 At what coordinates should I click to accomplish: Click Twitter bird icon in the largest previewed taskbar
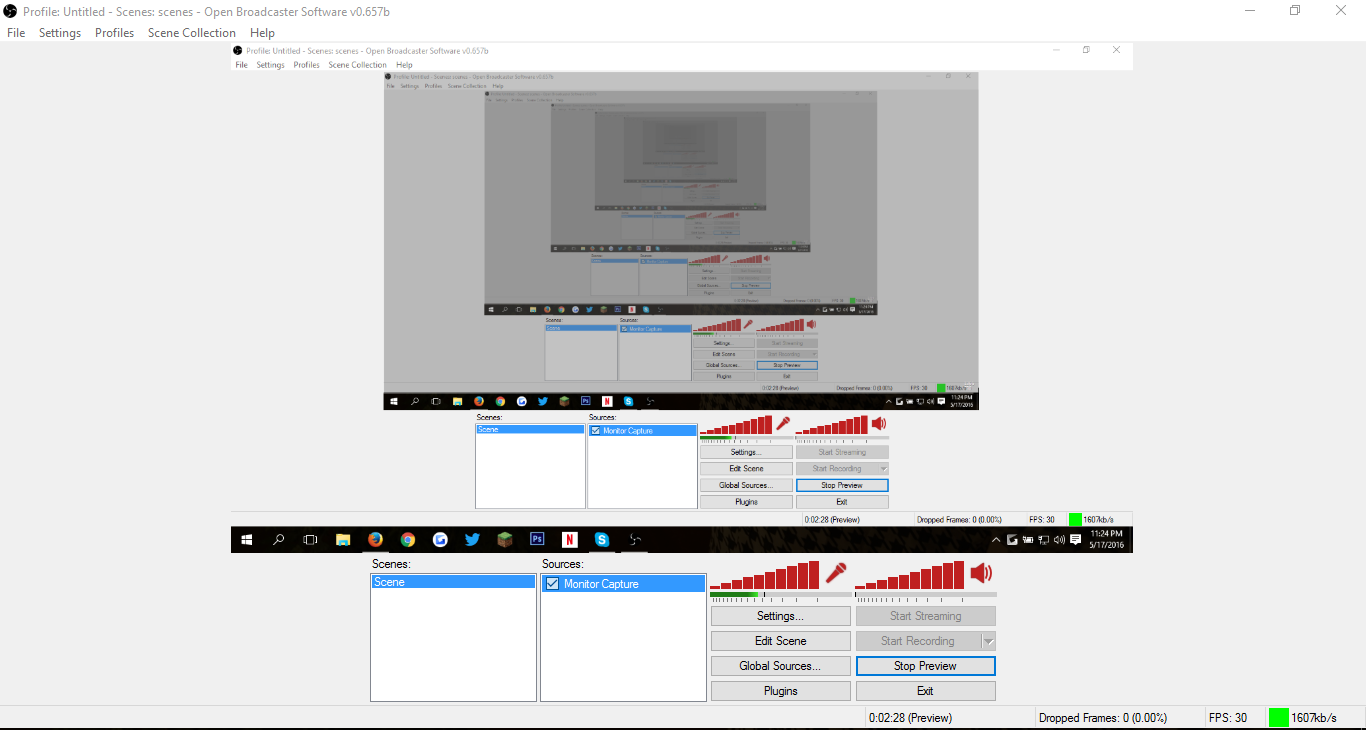pyautogui.click(x=472, y=539)
